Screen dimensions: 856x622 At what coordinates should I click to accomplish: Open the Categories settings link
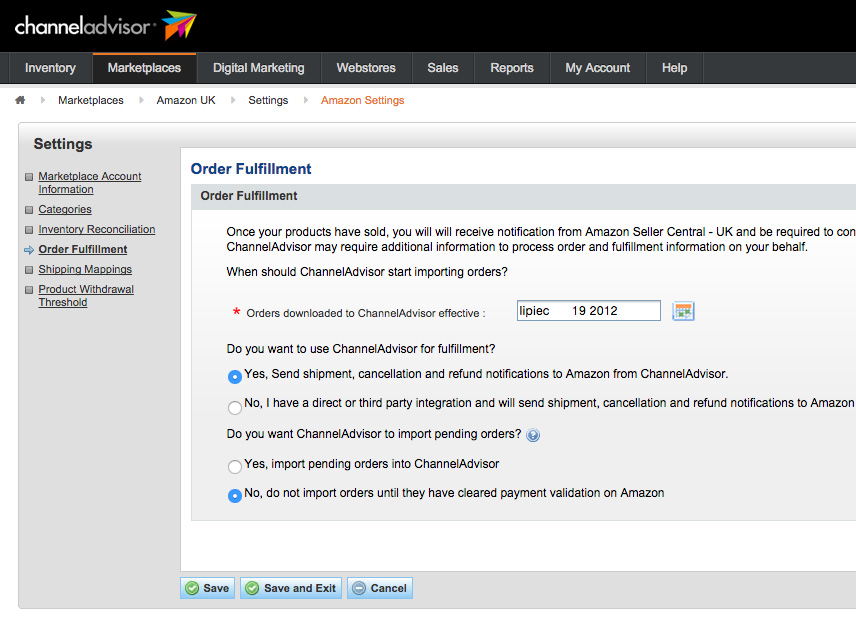click(x=65, y=210)
